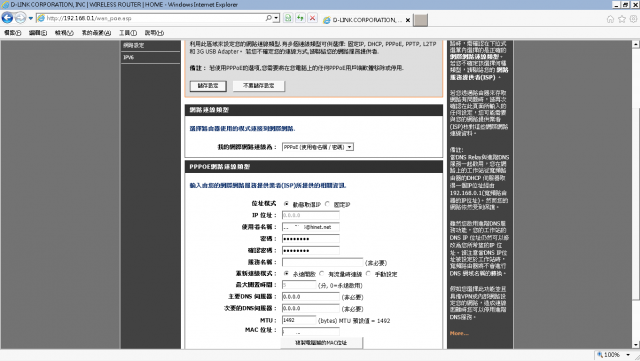The height and width of the screenshot is (361, 640).
Task: Click the address bar URL field
Action: 155,18
